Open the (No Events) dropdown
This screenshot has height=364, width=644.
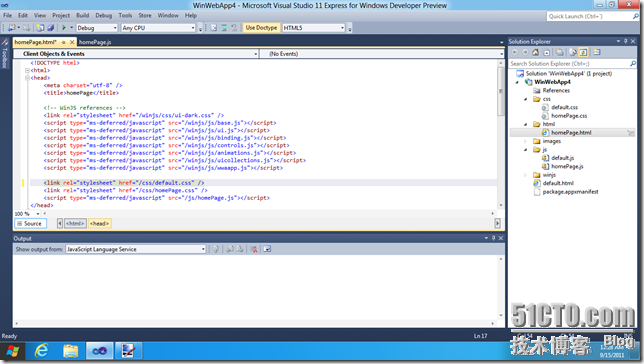tap(501, 54)
